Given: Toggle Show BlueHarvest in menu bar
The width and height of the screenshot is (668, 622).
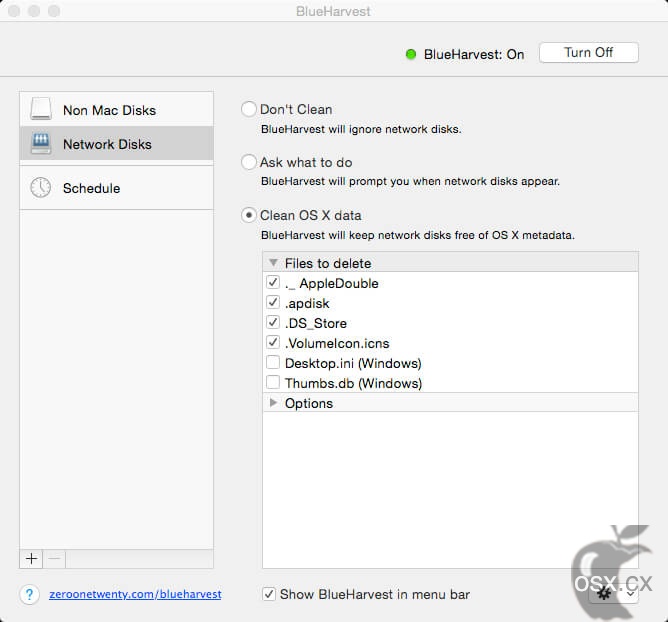Looking at the screenshot, I should (269, 594).
